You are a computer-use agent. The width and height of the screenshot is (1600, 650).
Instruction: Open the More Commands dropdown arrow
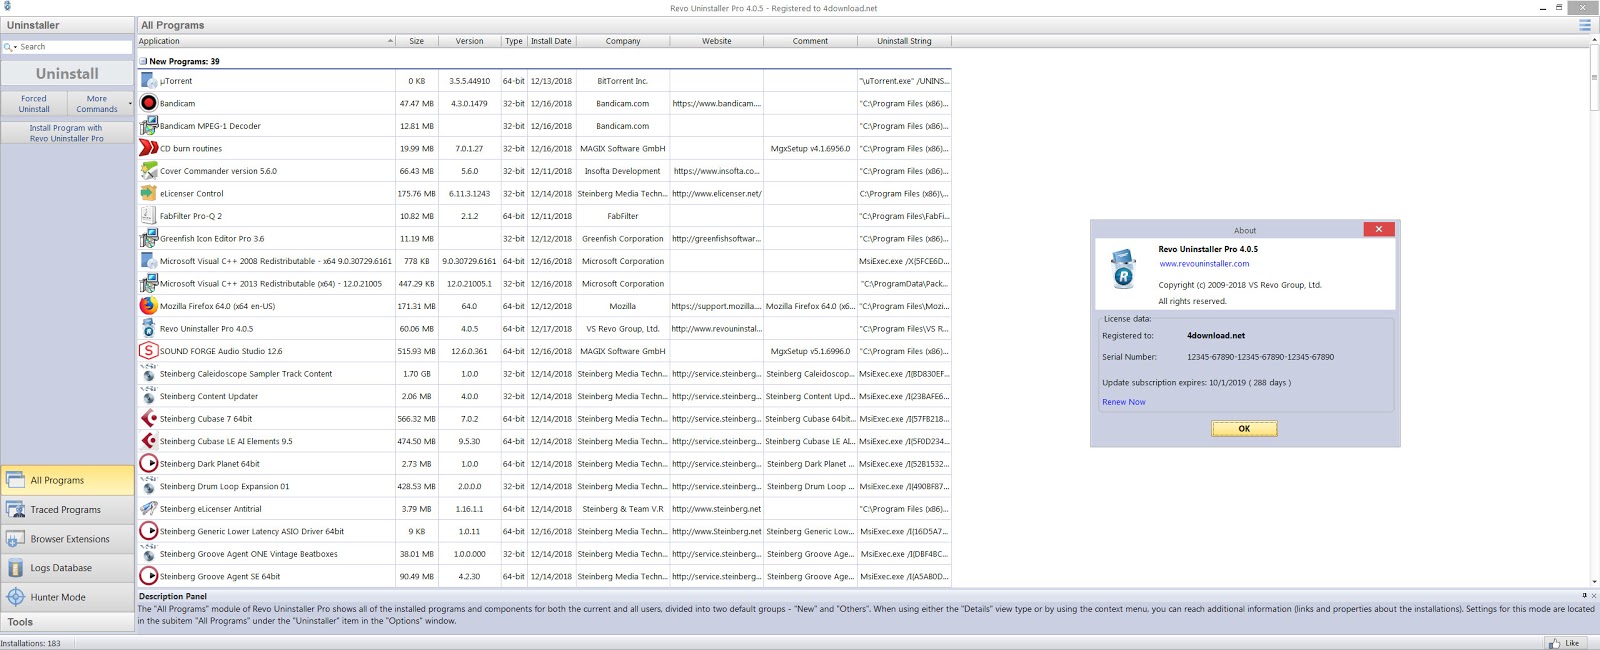tap(130, 103)
